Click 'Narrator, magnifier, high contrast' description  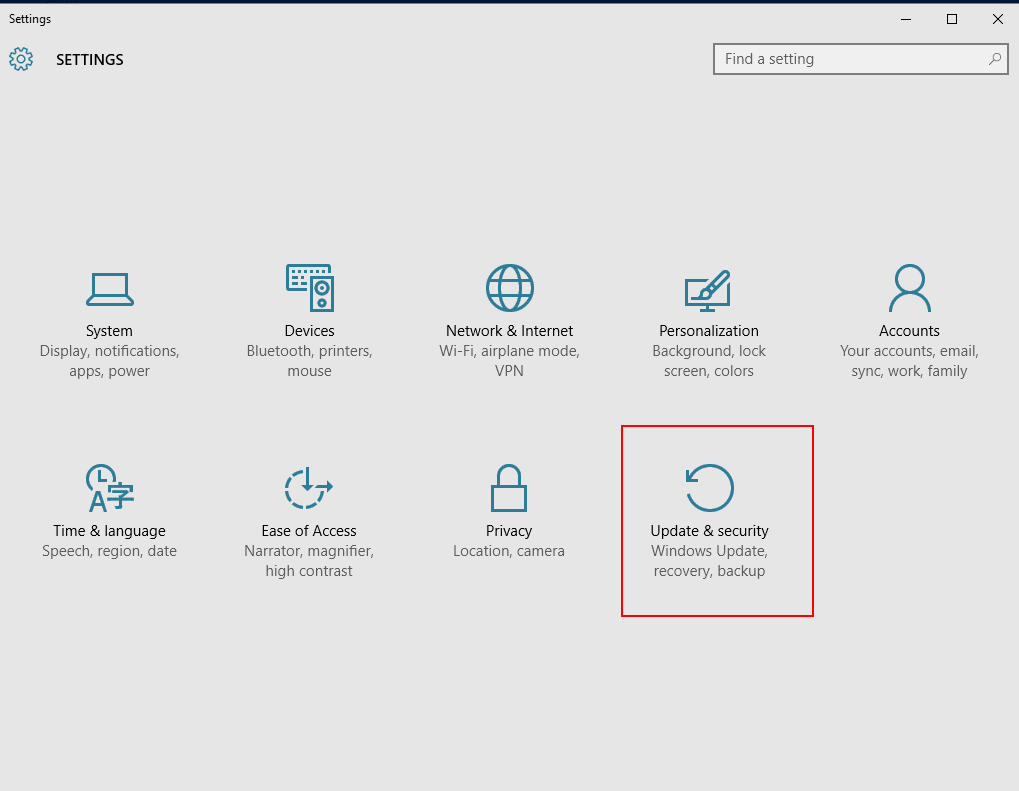309,561
